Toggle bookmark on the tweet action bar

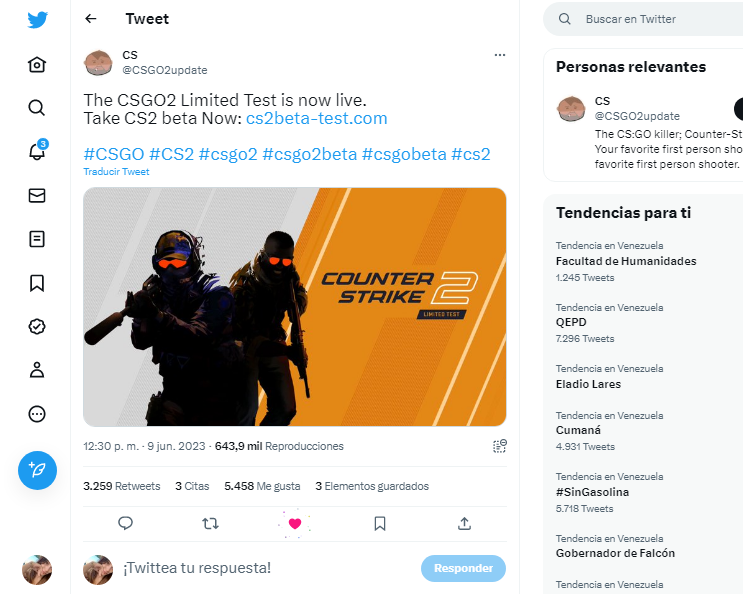(380, 523)
